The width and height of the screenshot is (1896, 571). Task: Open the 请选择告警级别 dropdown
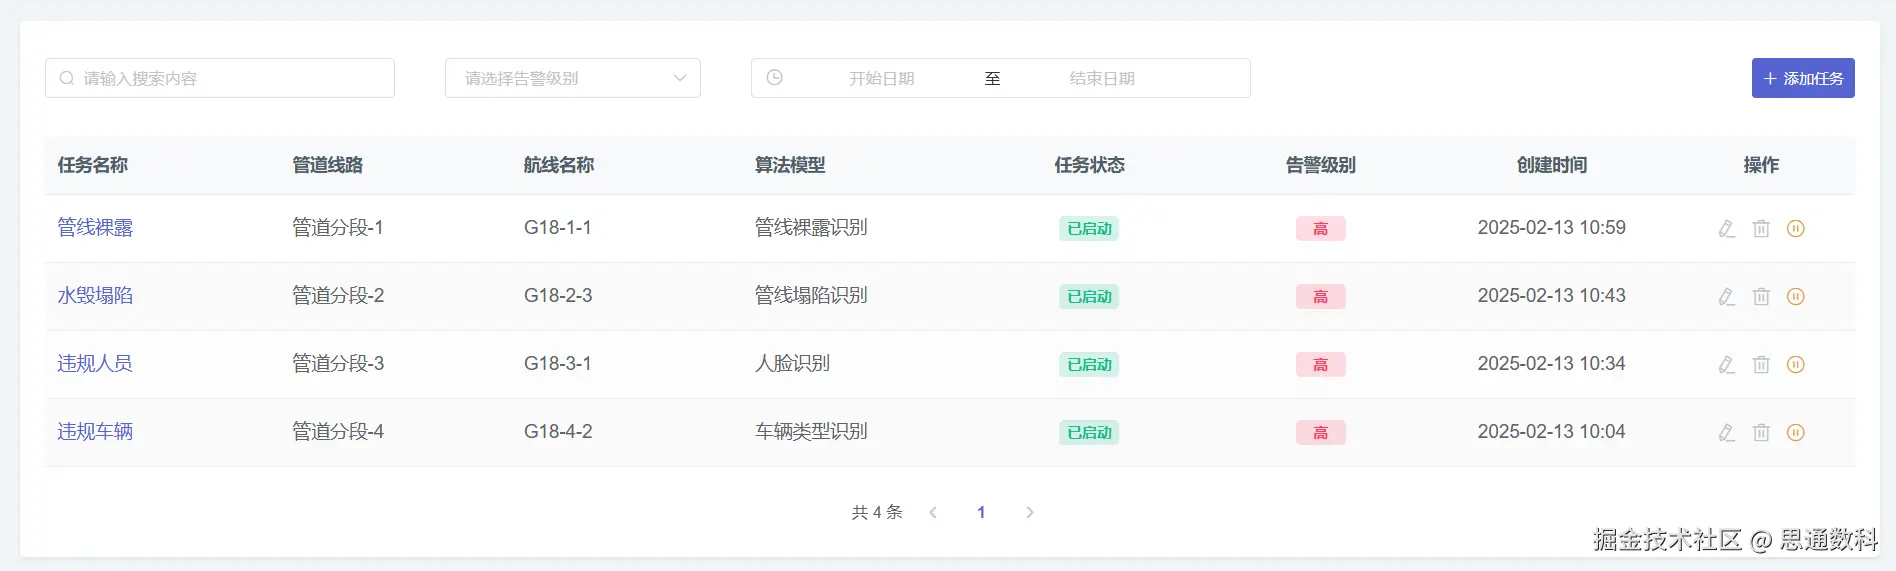572,78
